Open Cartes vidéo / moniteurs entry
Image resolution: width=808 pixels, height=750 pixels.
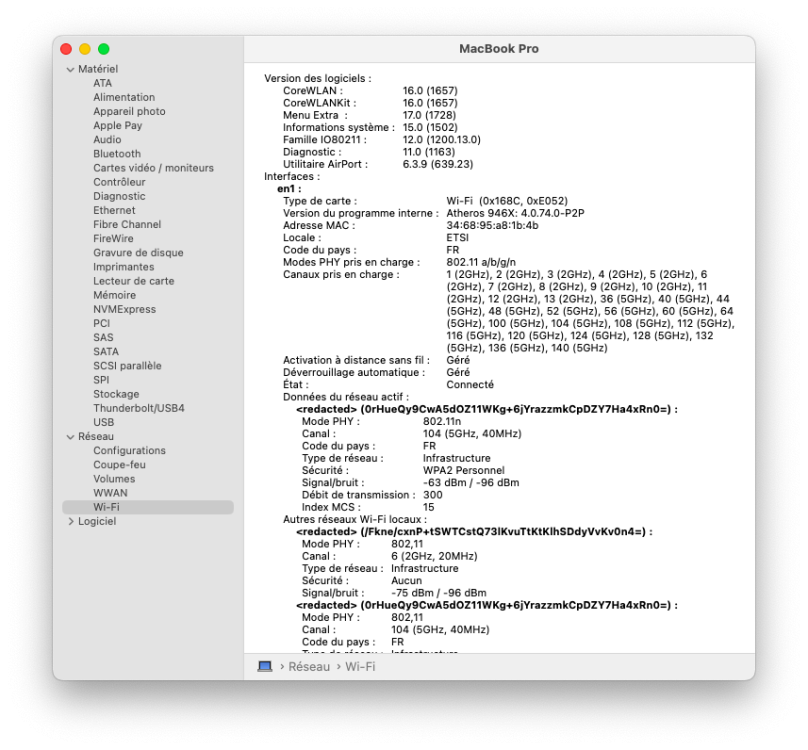[x=153, y=168]
